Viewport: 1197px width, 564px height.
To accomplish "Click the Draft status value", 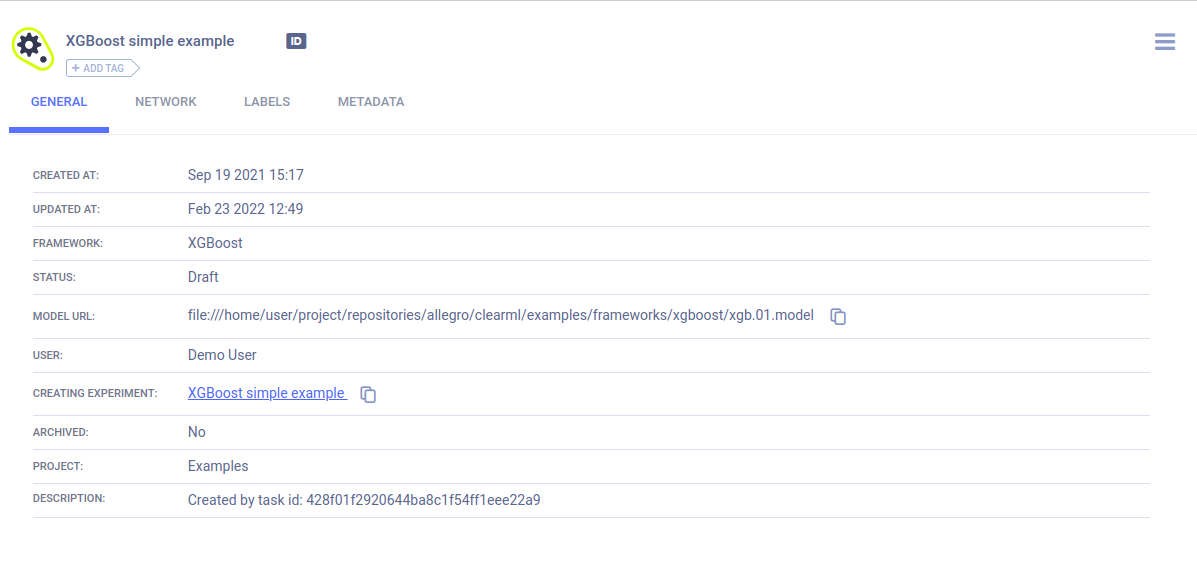I will (203, 277).
